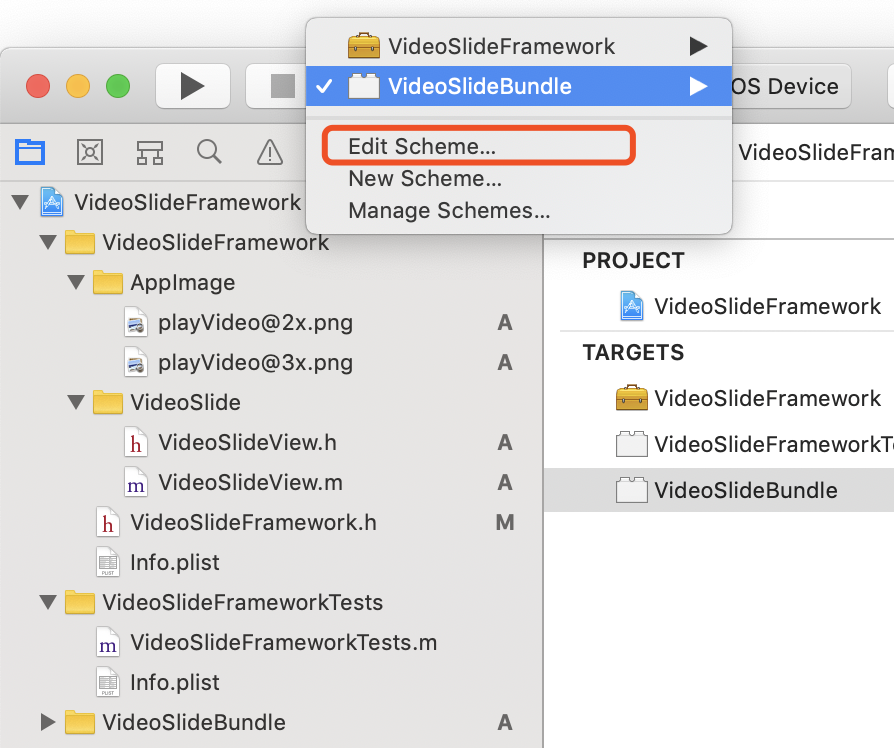Choose the VideoSlideFramework scheme in popup menu
This screenshot has height=748, width=894.
point(519,46)
